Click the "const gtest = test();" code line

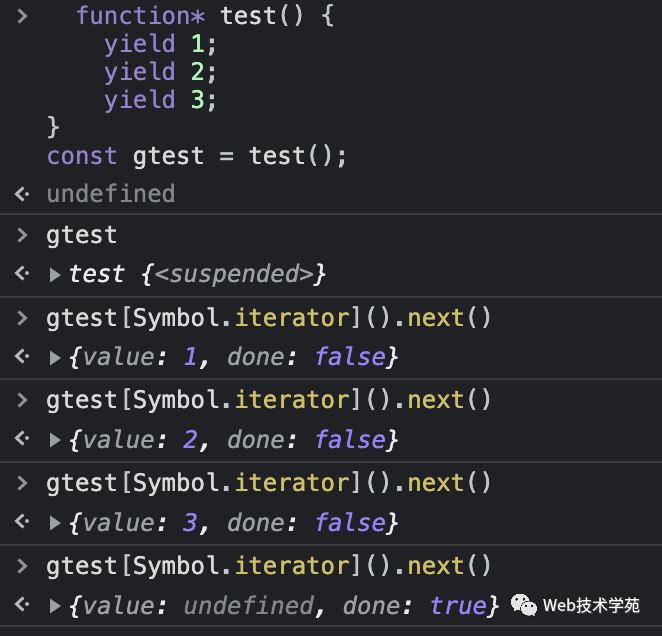pyautogui.click(x=196, y=156)
